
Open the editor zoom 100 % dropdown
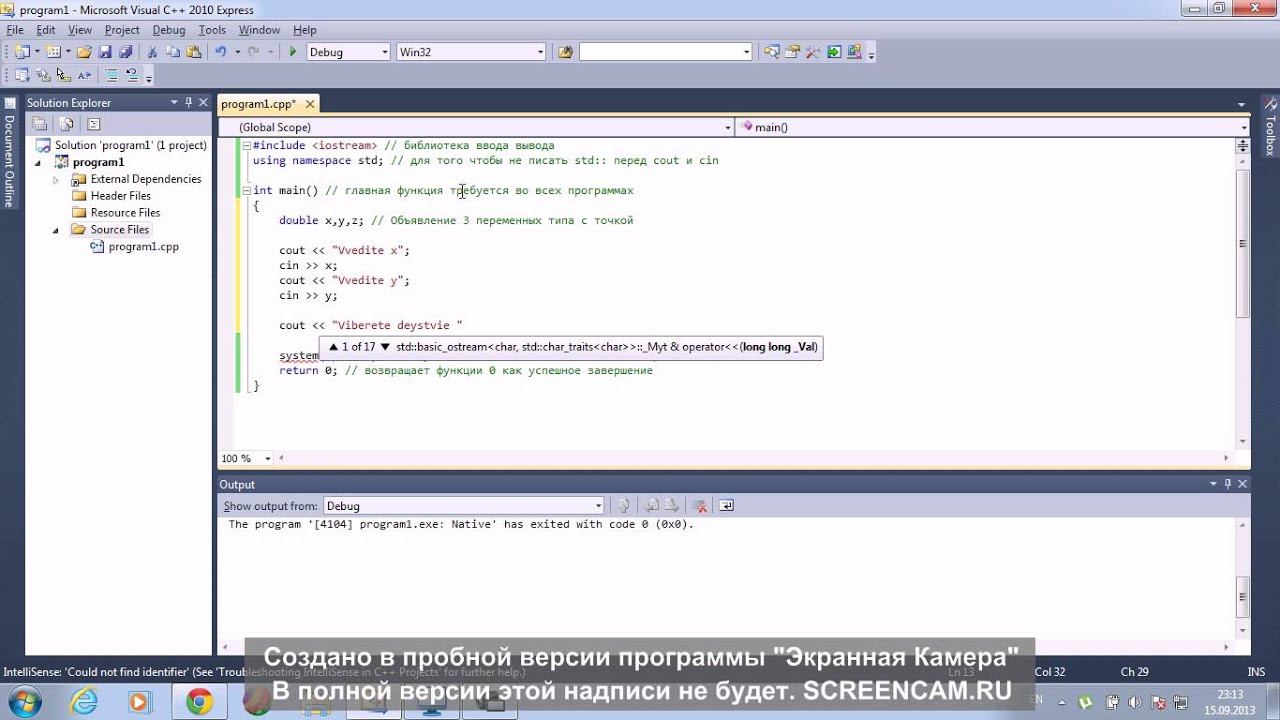267,458
